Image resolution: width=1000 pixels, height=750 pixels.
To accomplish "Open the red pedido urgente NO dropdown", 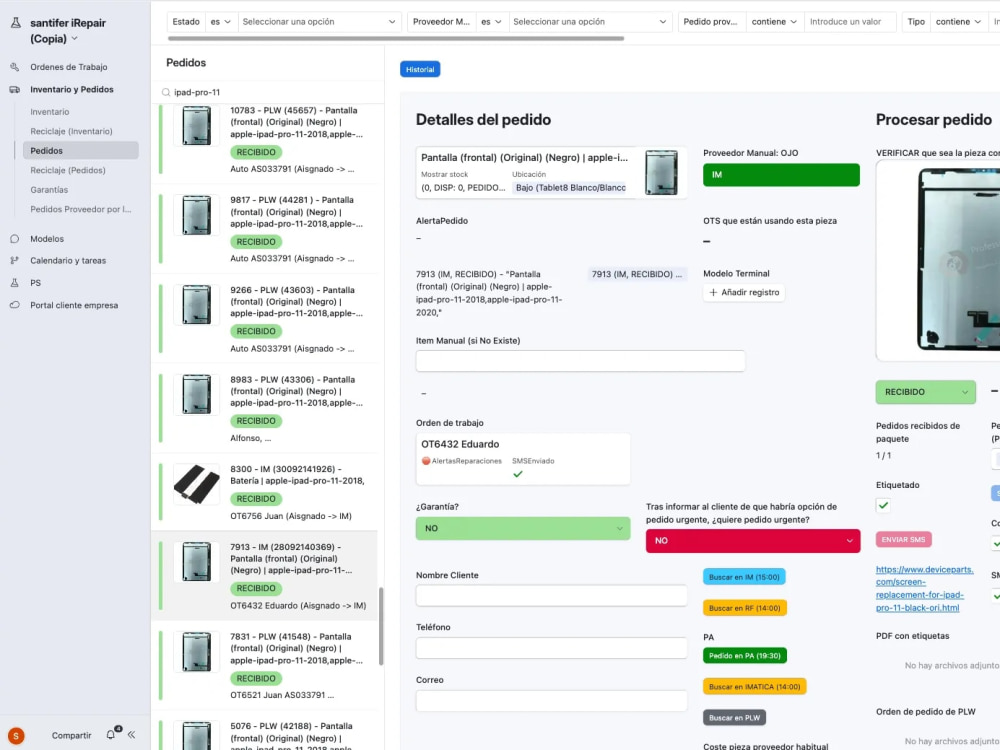I will (753, 541).
